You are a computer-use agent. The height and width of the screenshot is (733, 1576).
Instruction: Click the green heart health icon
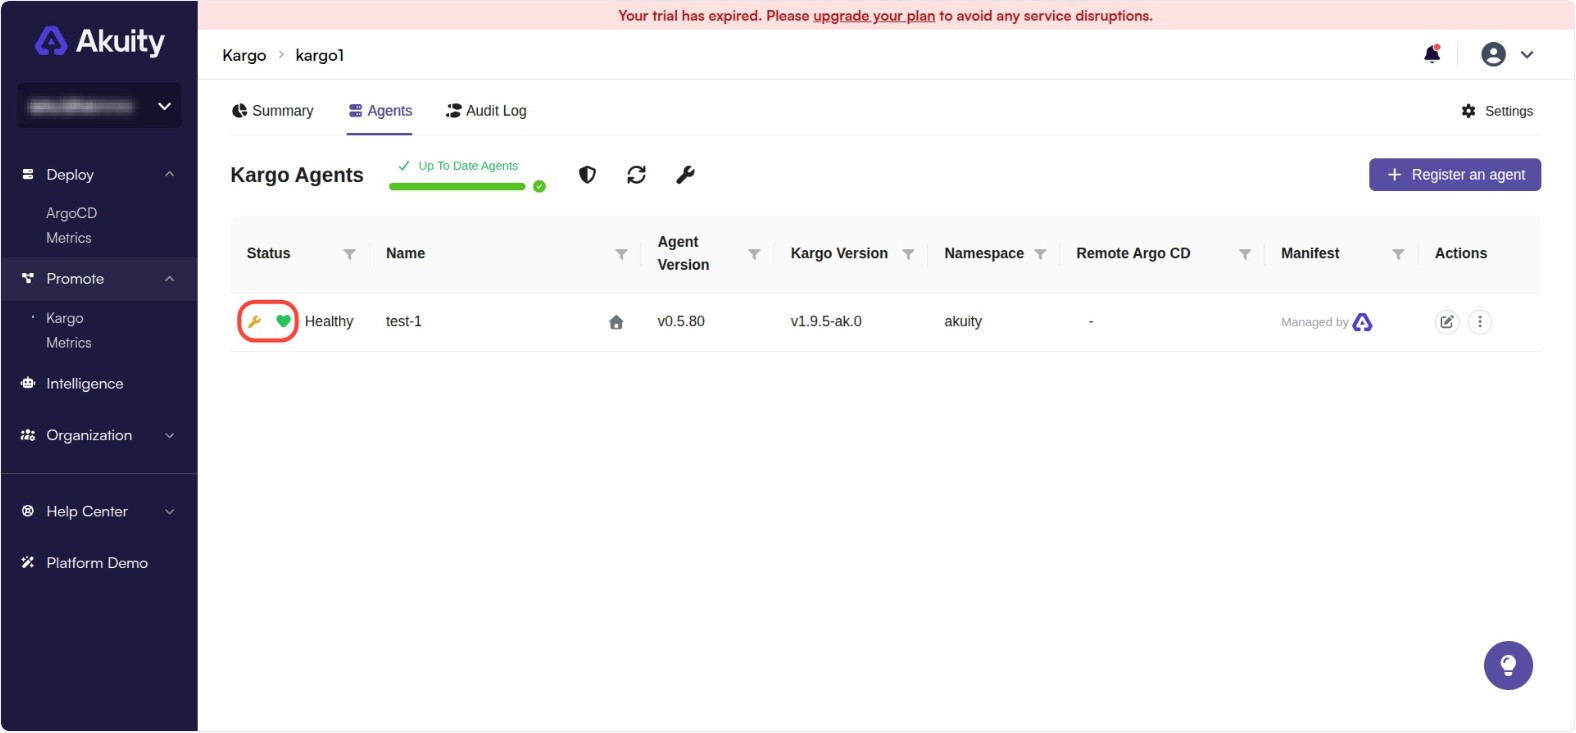click(283, 321)
